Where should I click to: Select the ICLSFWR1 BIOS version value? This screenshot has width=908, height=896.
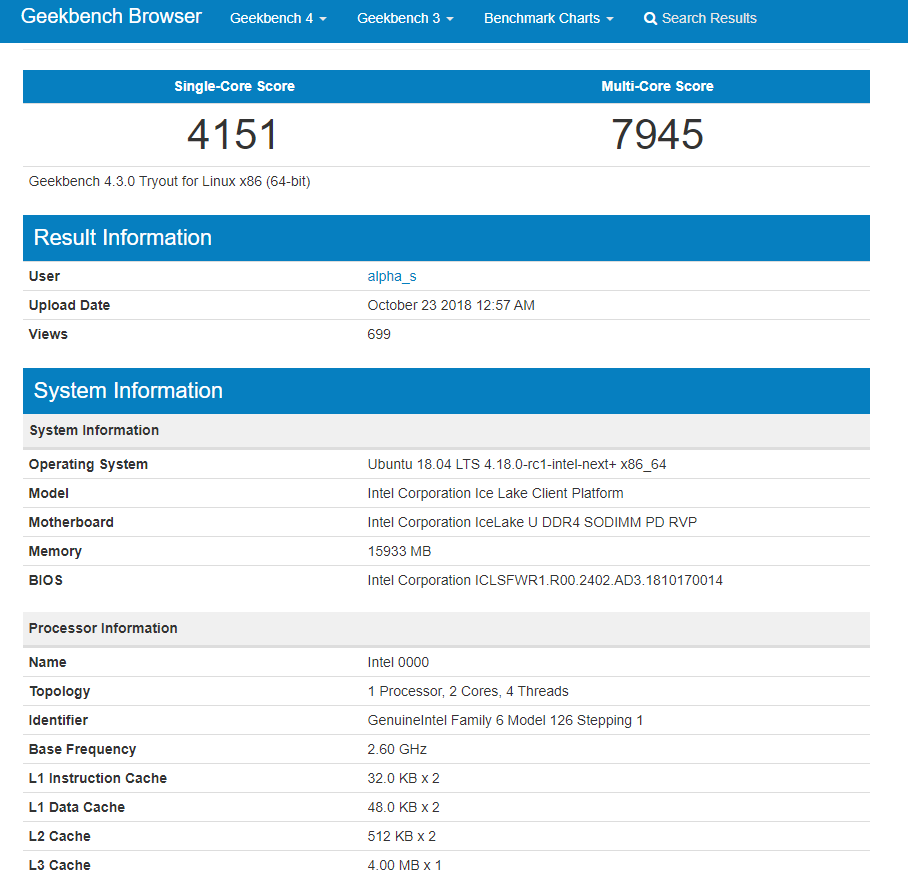click(x=545, y=580)
